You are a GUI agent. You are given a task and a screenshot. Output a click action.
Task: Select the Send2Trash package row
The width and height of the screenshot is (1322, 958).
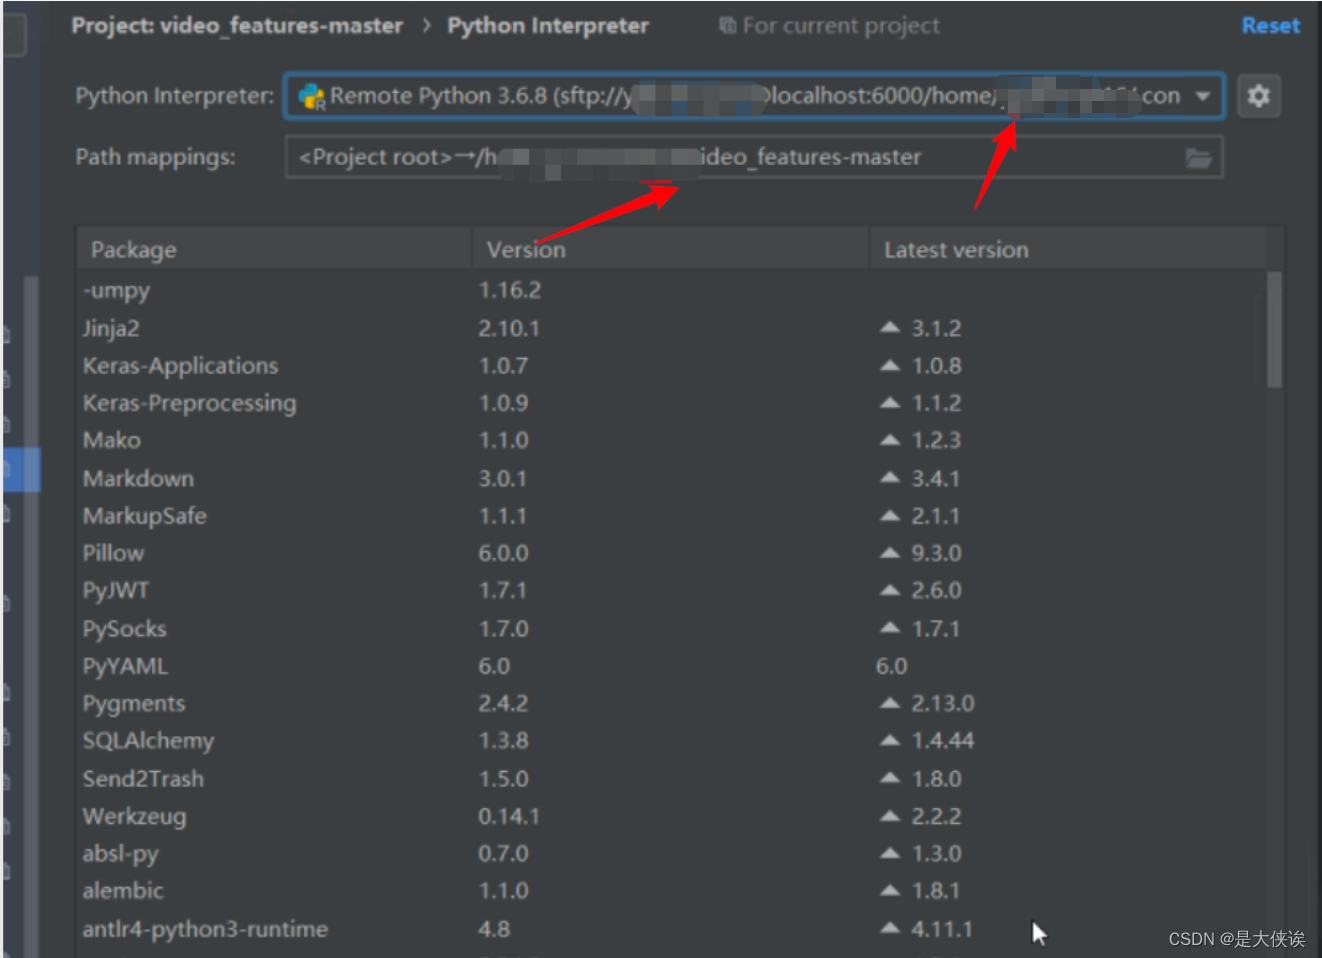point(672,778)
